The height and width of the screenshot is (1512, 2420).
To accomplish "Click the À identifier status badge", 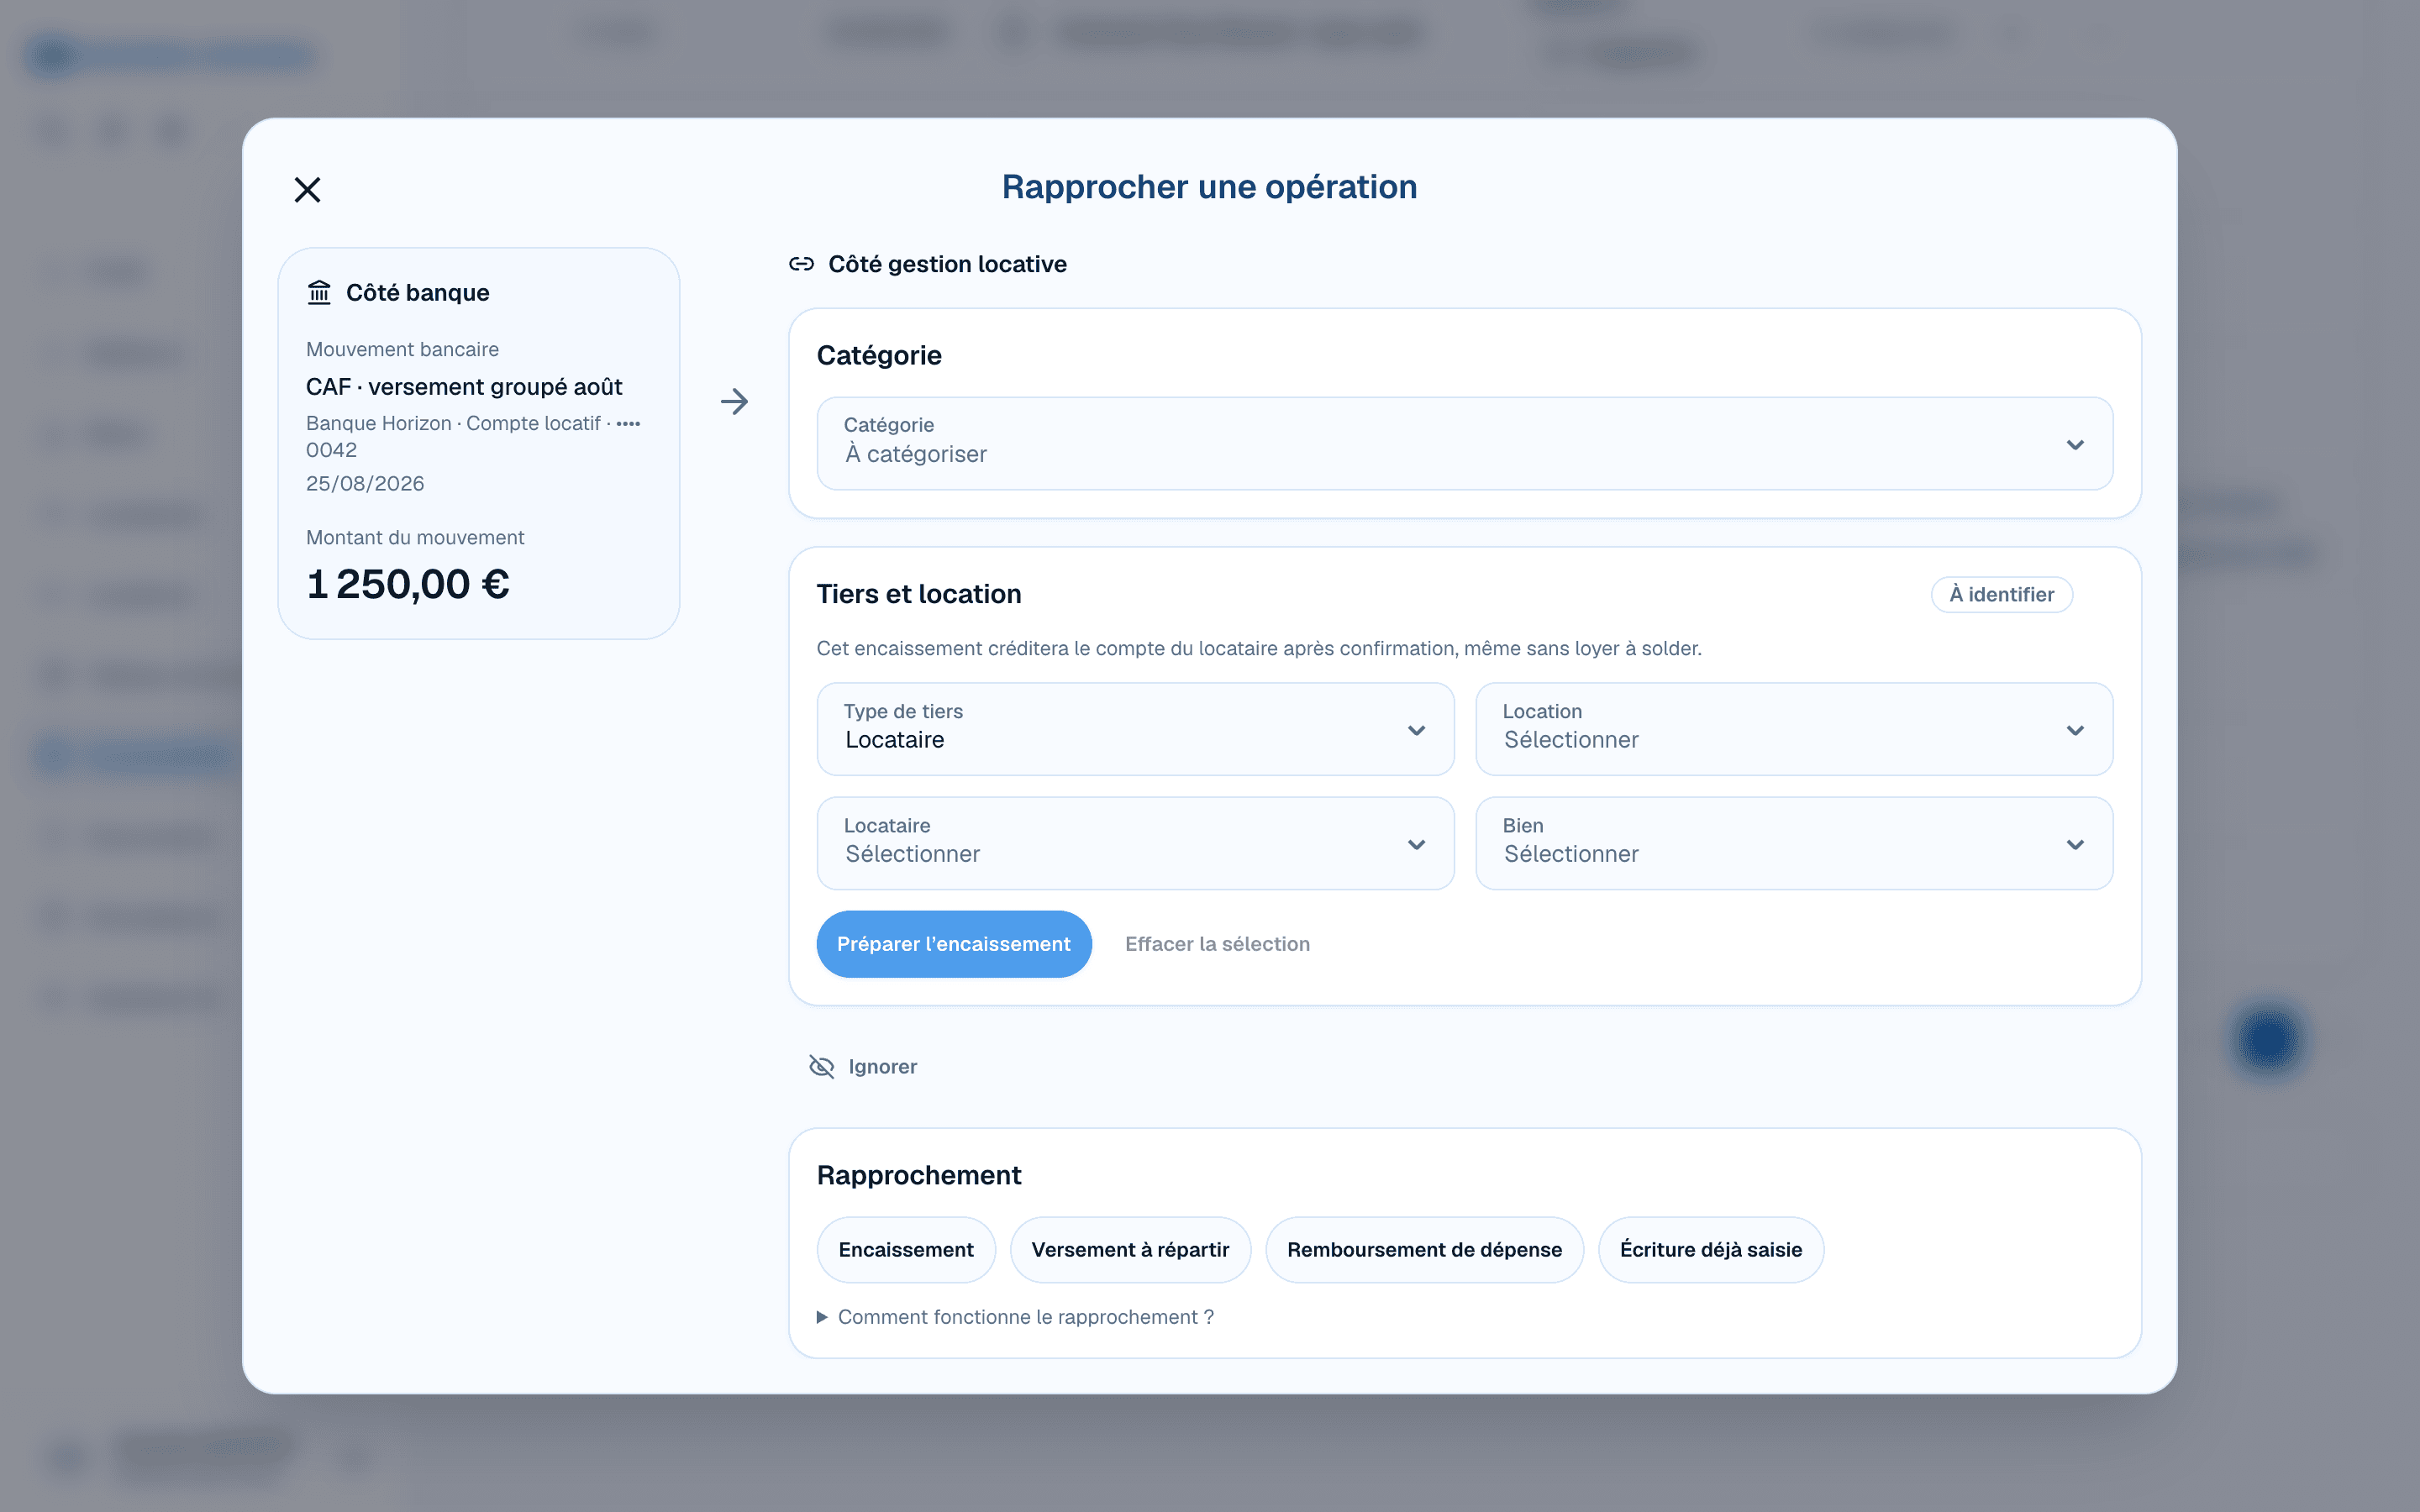I will pyautogui.click(x=2001, y=594).
